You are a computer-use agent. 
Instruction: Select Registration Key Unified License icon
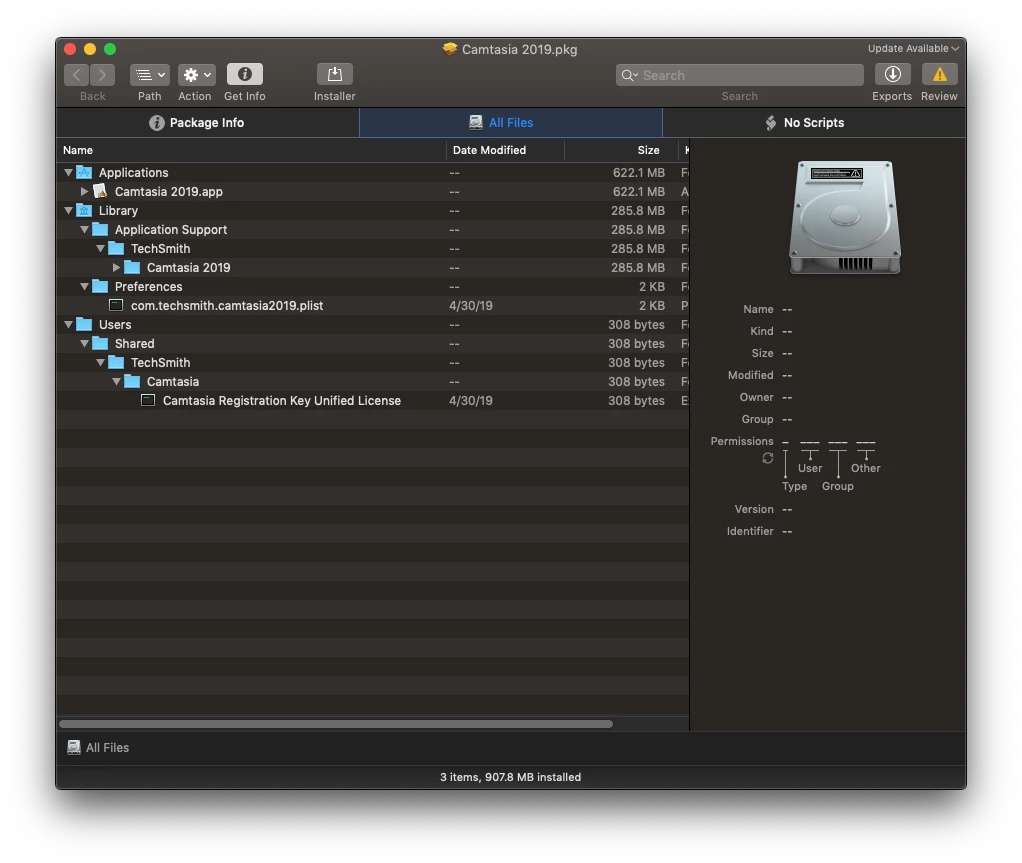coord(148,400)
